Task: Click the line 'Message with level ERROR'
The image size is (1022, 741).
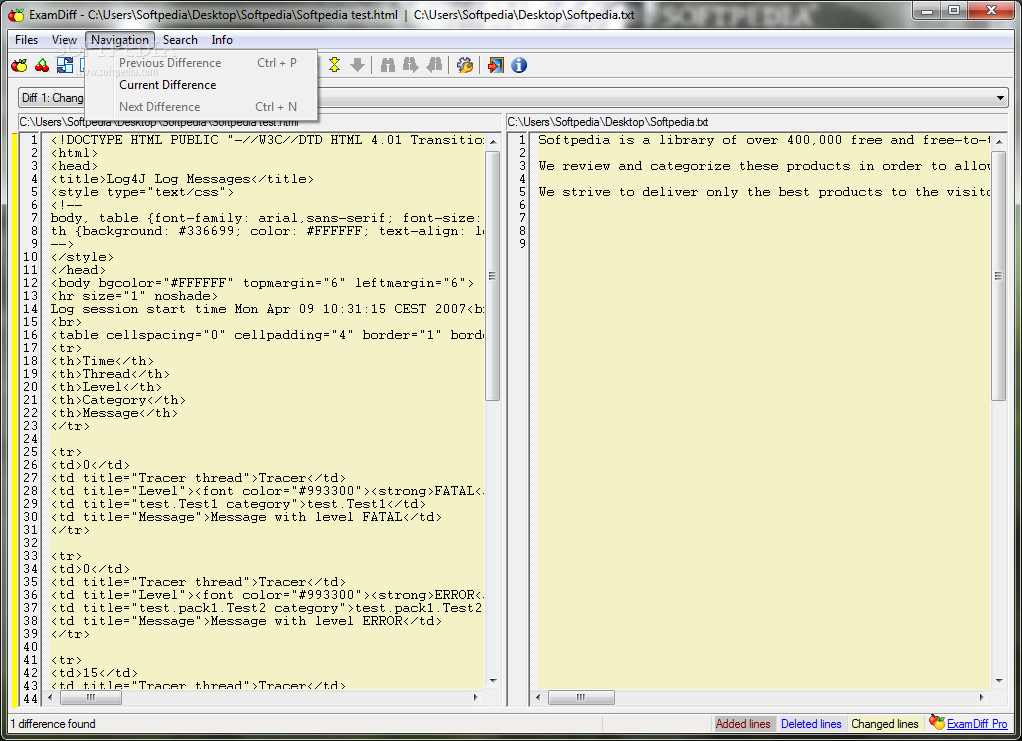Action: (x=246, y=620)
